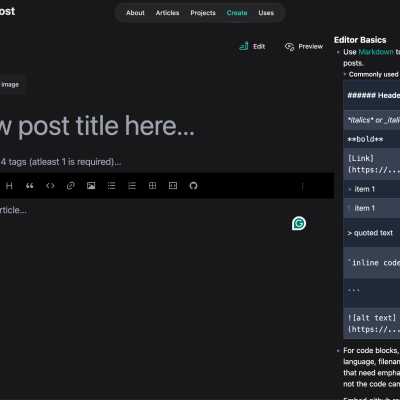Collapse the Commonly used syntax section
400x400 pixels.
pos(372,74)
